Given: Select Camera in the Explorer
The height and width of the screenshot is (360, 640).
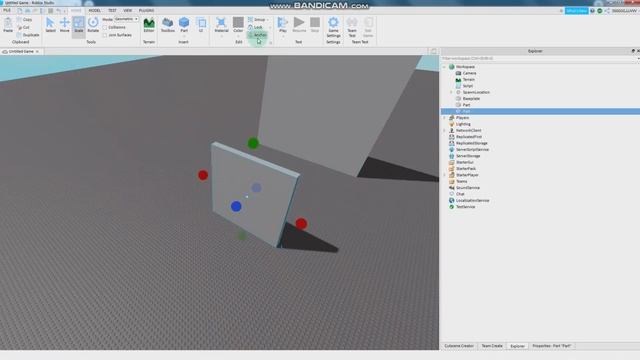Looking at the screenshot, I should pyautogui.click(x=469, y=73).
